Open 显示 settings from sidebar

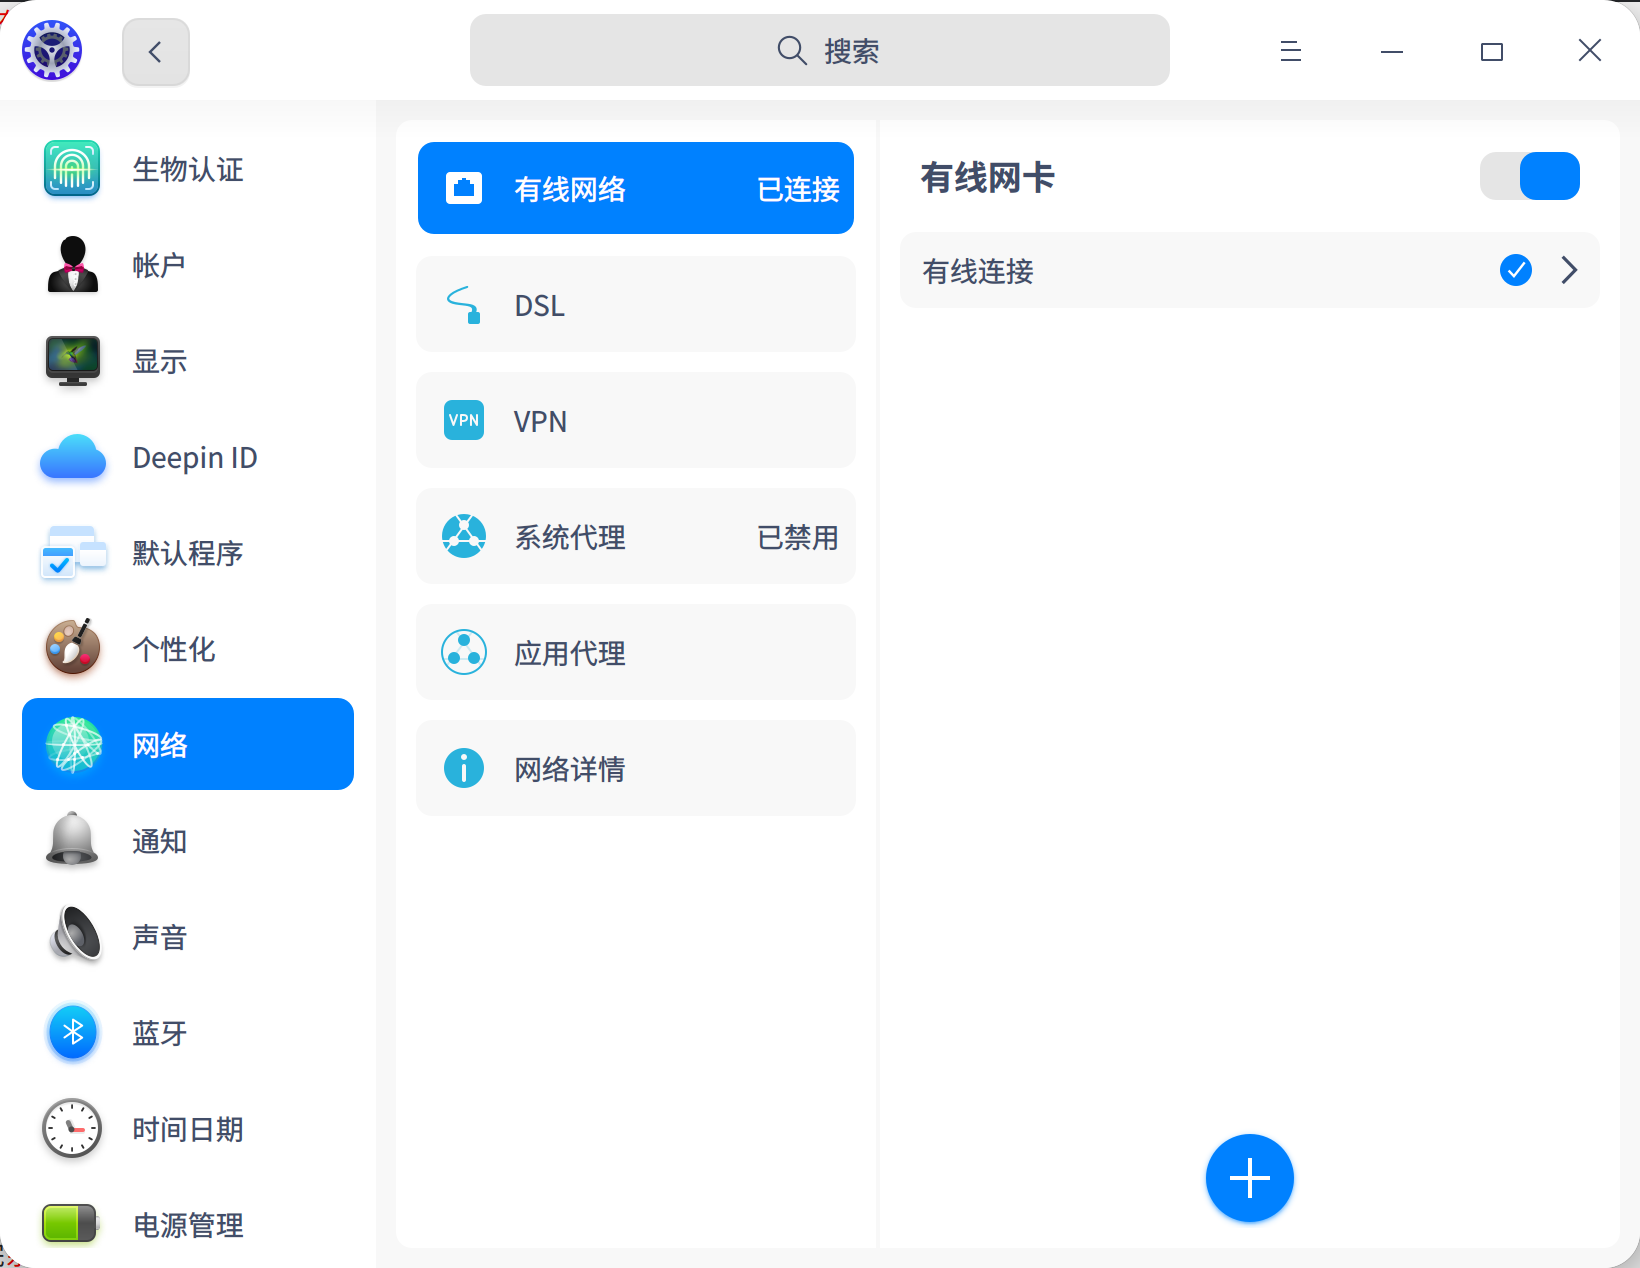[71, 361]
